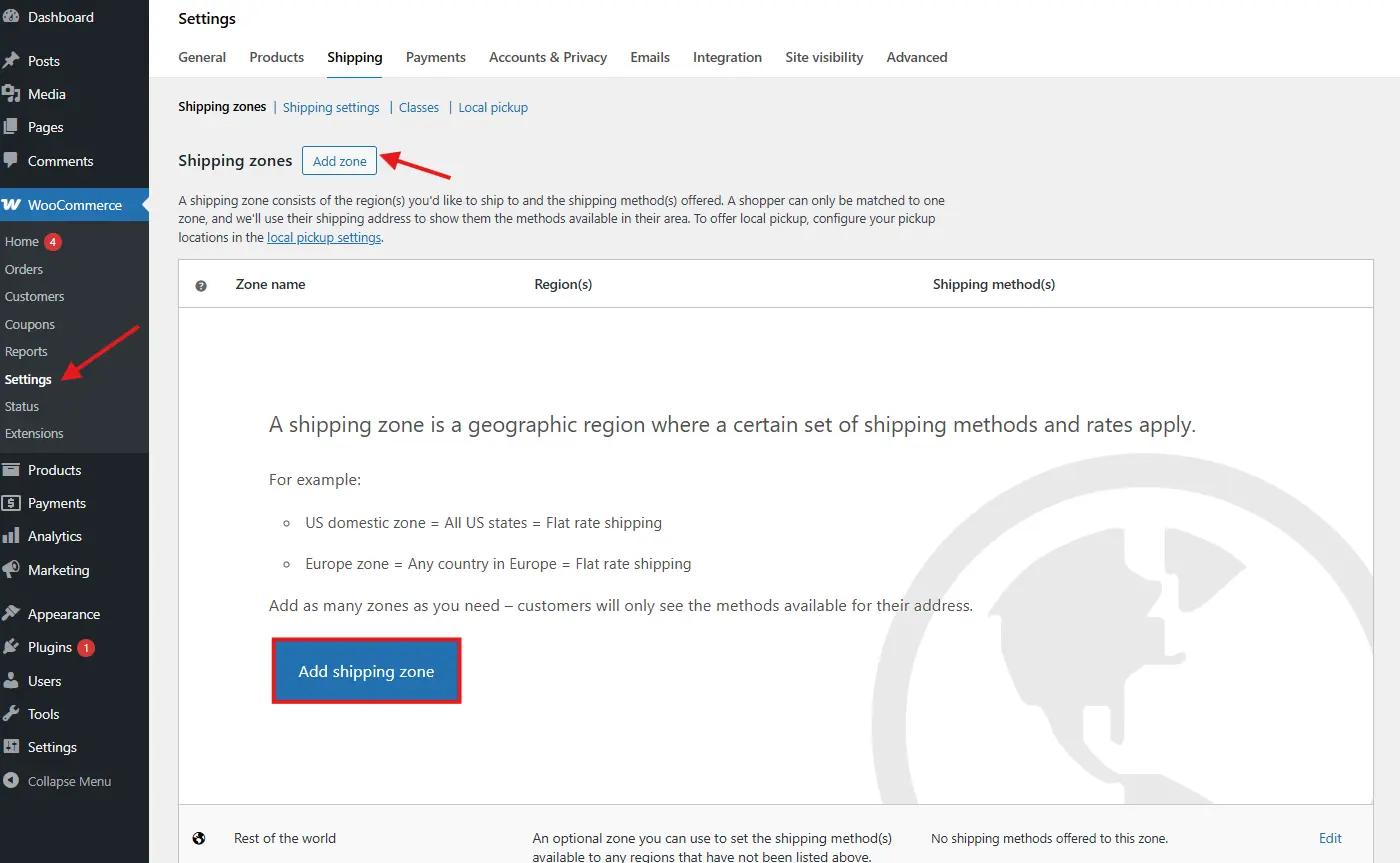Select the Shipping settings tab
Image resolution: width=1400 pixels, height=863 pixels.
tap(355, 57)
